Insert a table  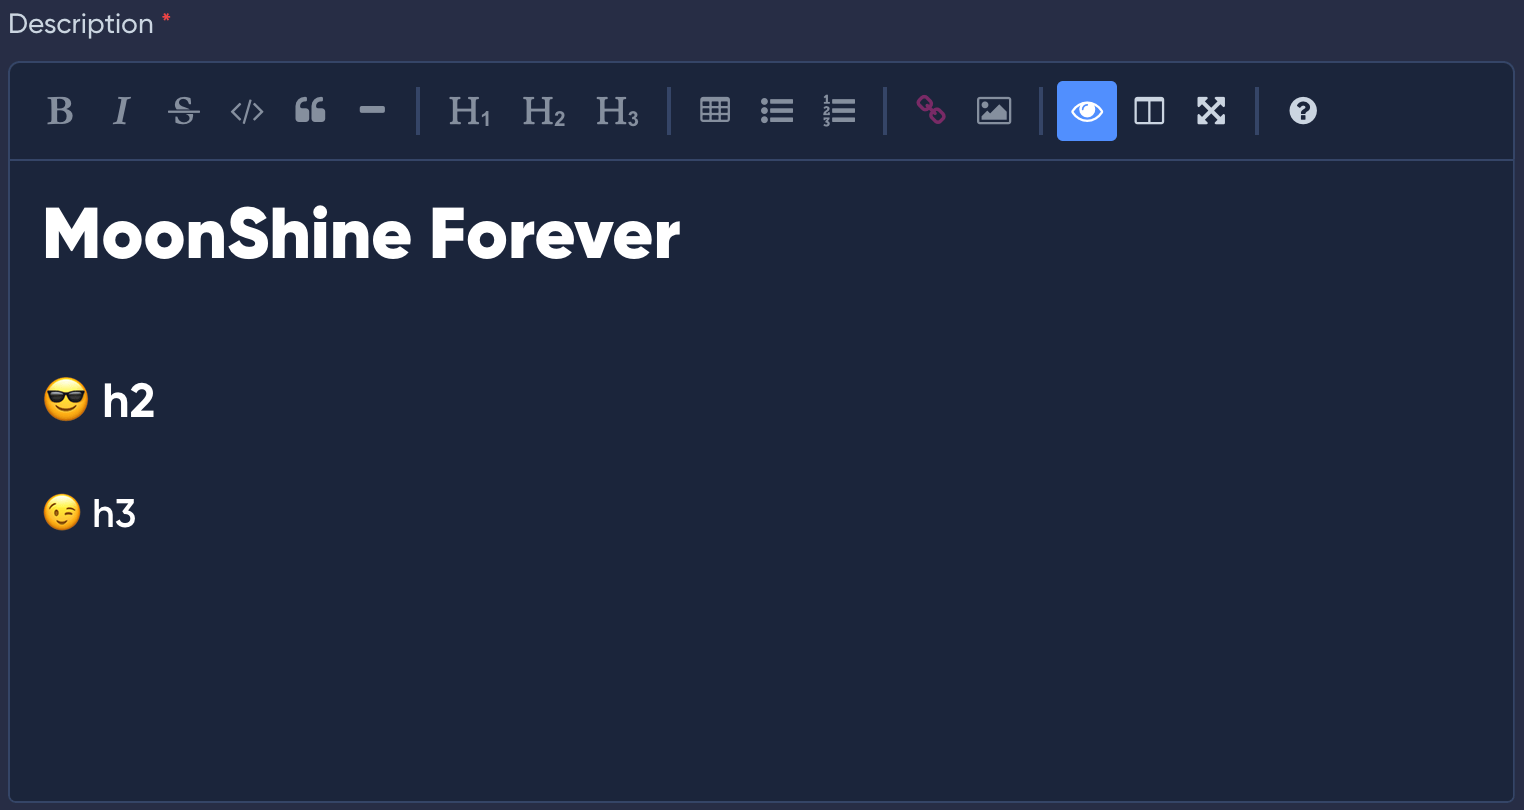(x=715, y=111)
